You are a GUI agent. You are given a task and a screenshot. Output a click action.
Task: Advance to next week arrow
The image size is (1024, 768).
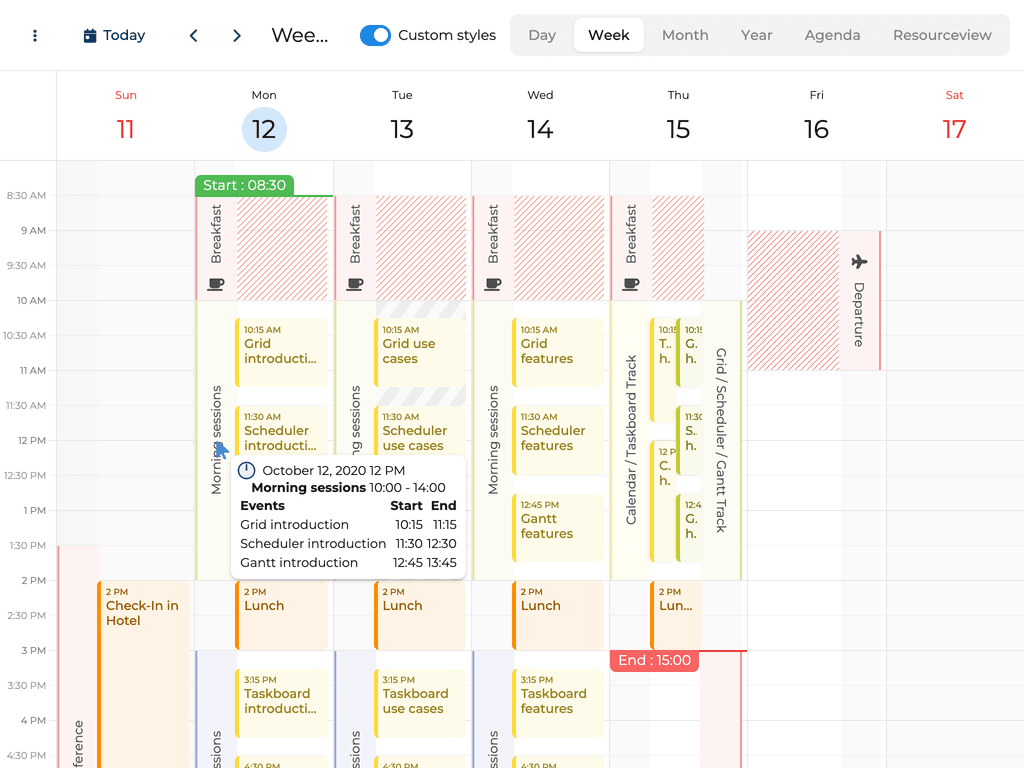pos(237,36)
